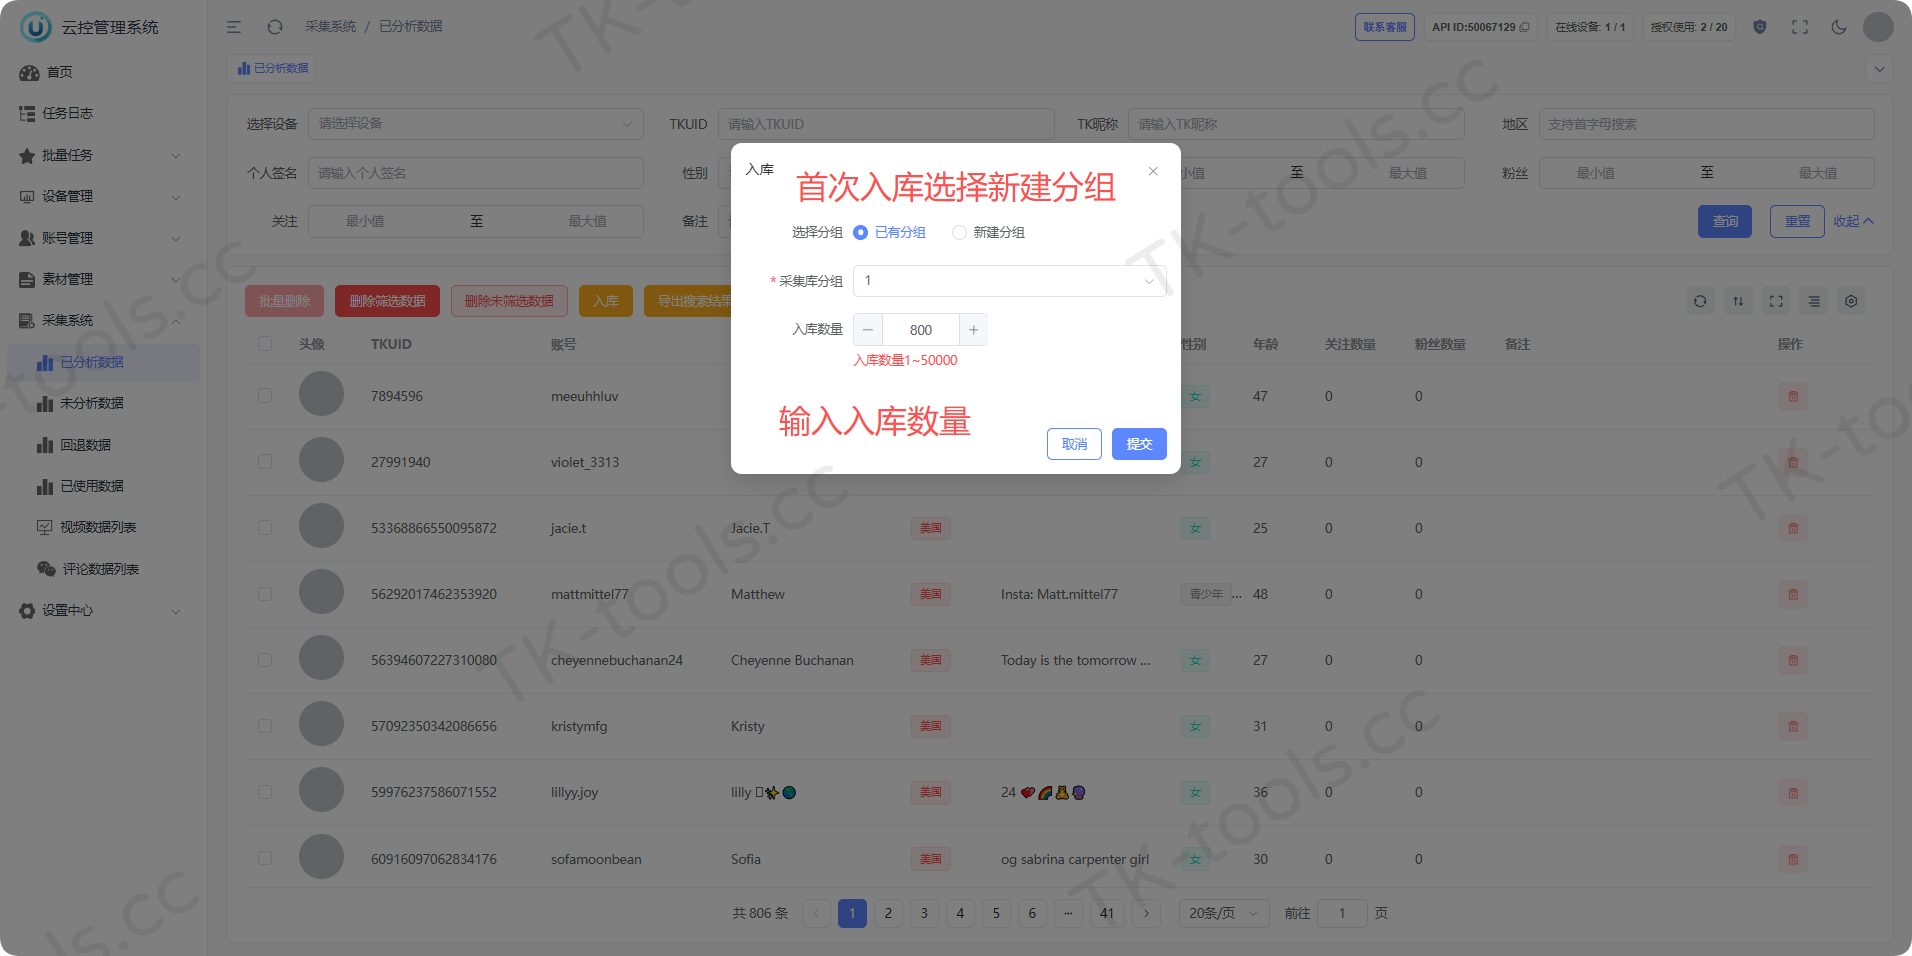Open the table column settings icon
This screenshot has height=956, width=1912.
click(x=1851, y=301)
